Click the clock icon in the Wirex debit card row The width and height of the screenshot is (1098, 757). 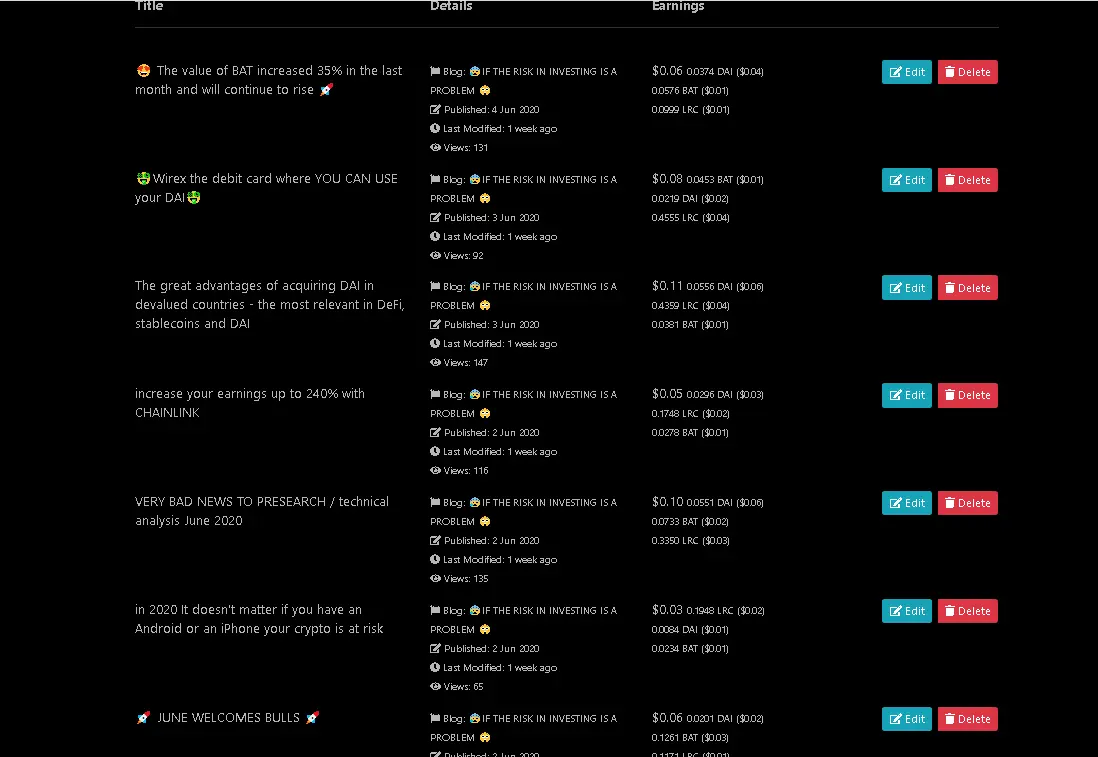click(435, 237)
